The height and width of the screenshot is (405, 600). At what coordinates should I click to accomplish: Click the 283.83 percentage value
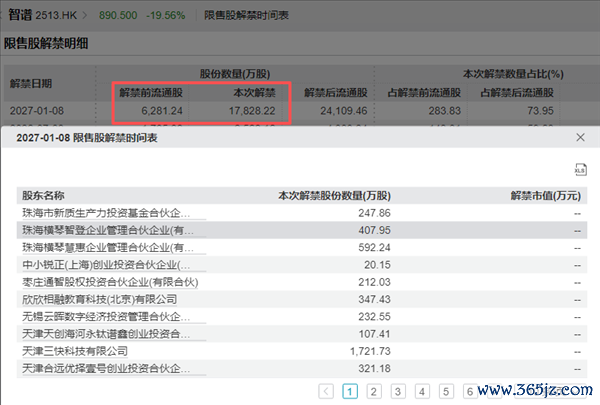click(445, 111)
